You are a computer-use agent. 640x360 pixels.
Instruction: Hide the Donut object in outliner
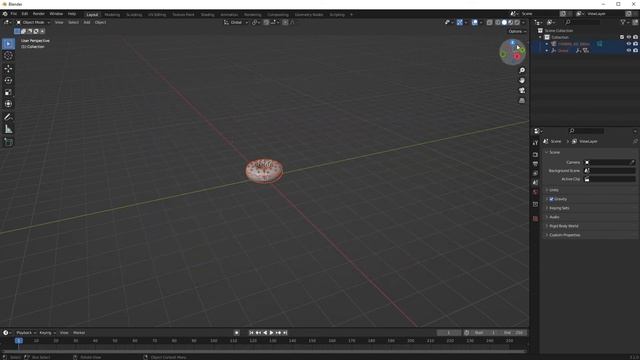[x=629, y=51]
